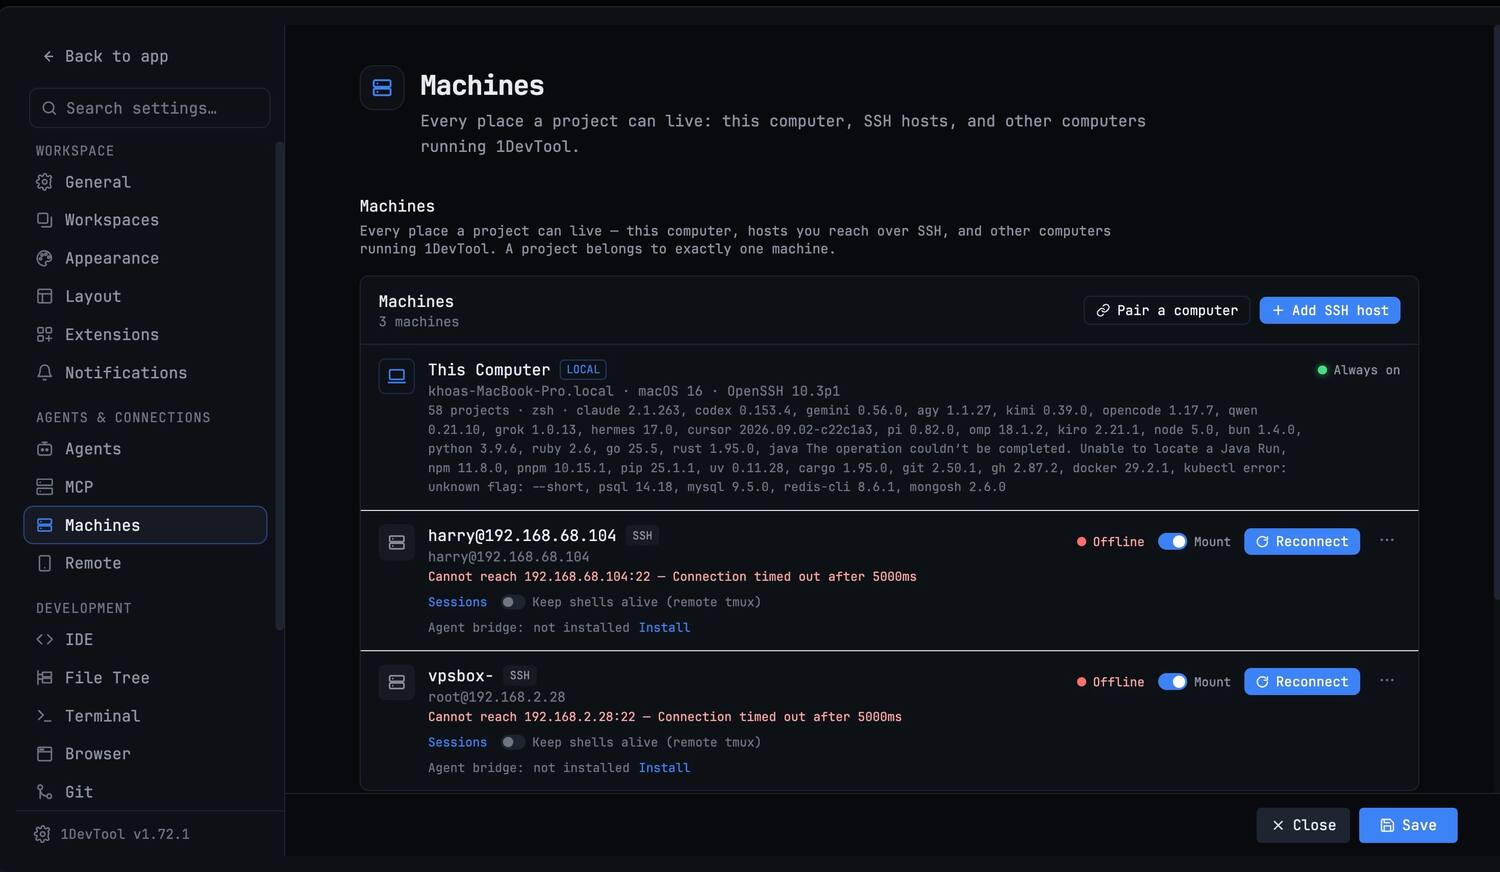
Task: Click Back to app link
Action: click(105, 56)
